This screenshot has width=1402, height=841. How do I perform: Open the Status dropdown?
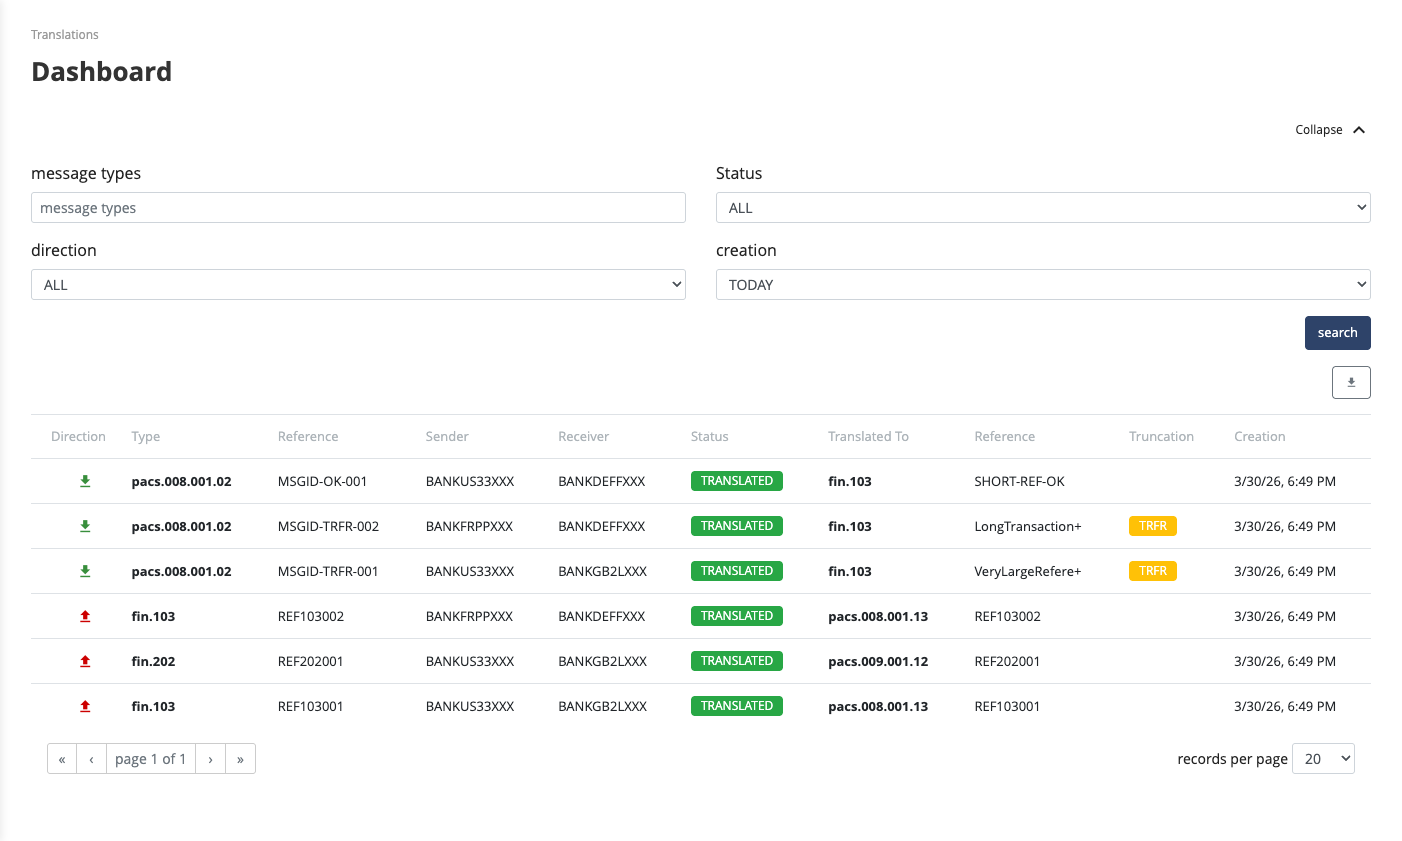tap(1043, 208)
